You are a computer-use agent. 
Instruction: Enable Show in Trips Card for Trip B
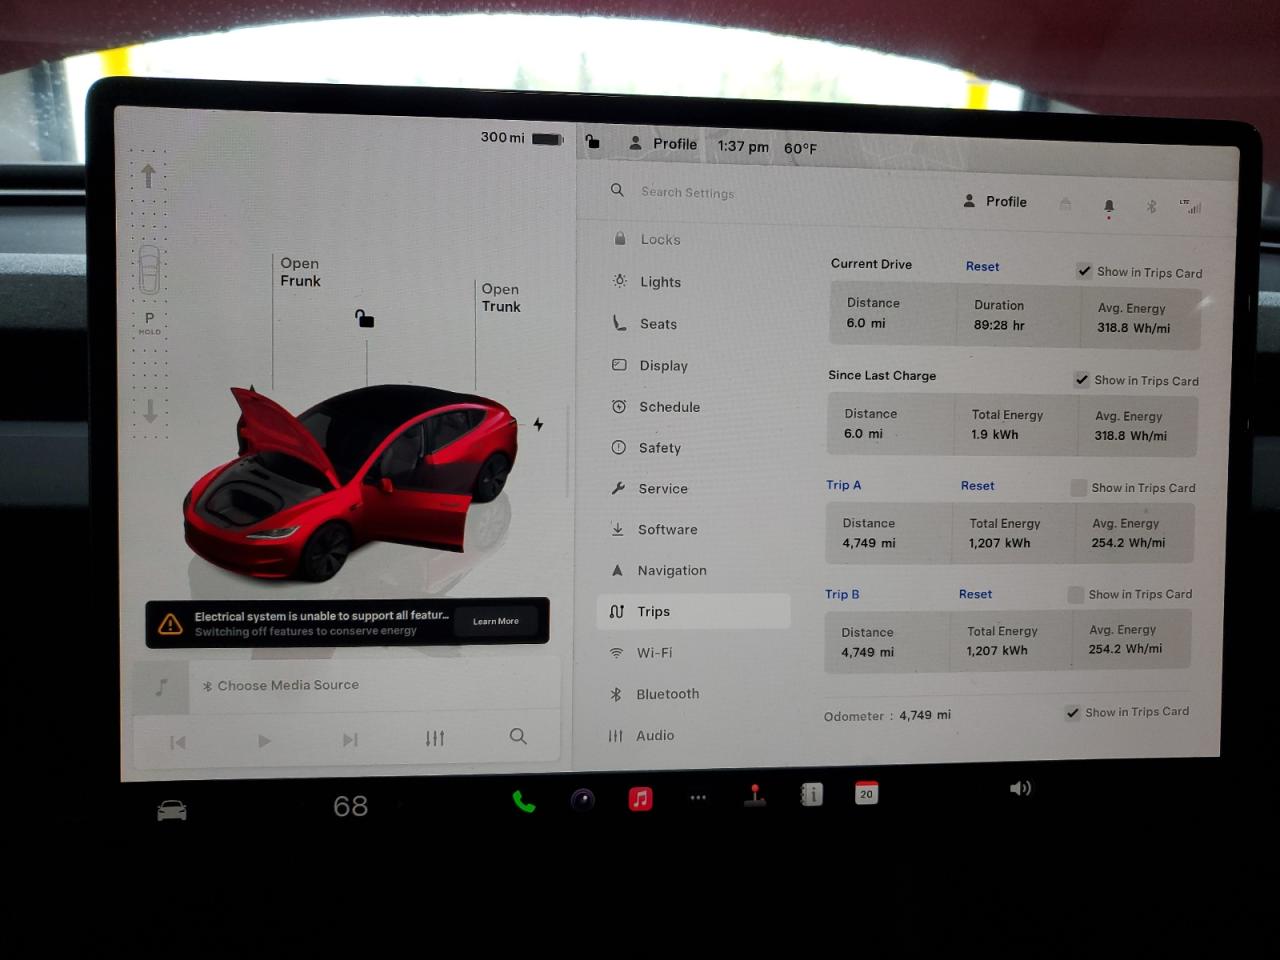click(x=1076, y=593)
